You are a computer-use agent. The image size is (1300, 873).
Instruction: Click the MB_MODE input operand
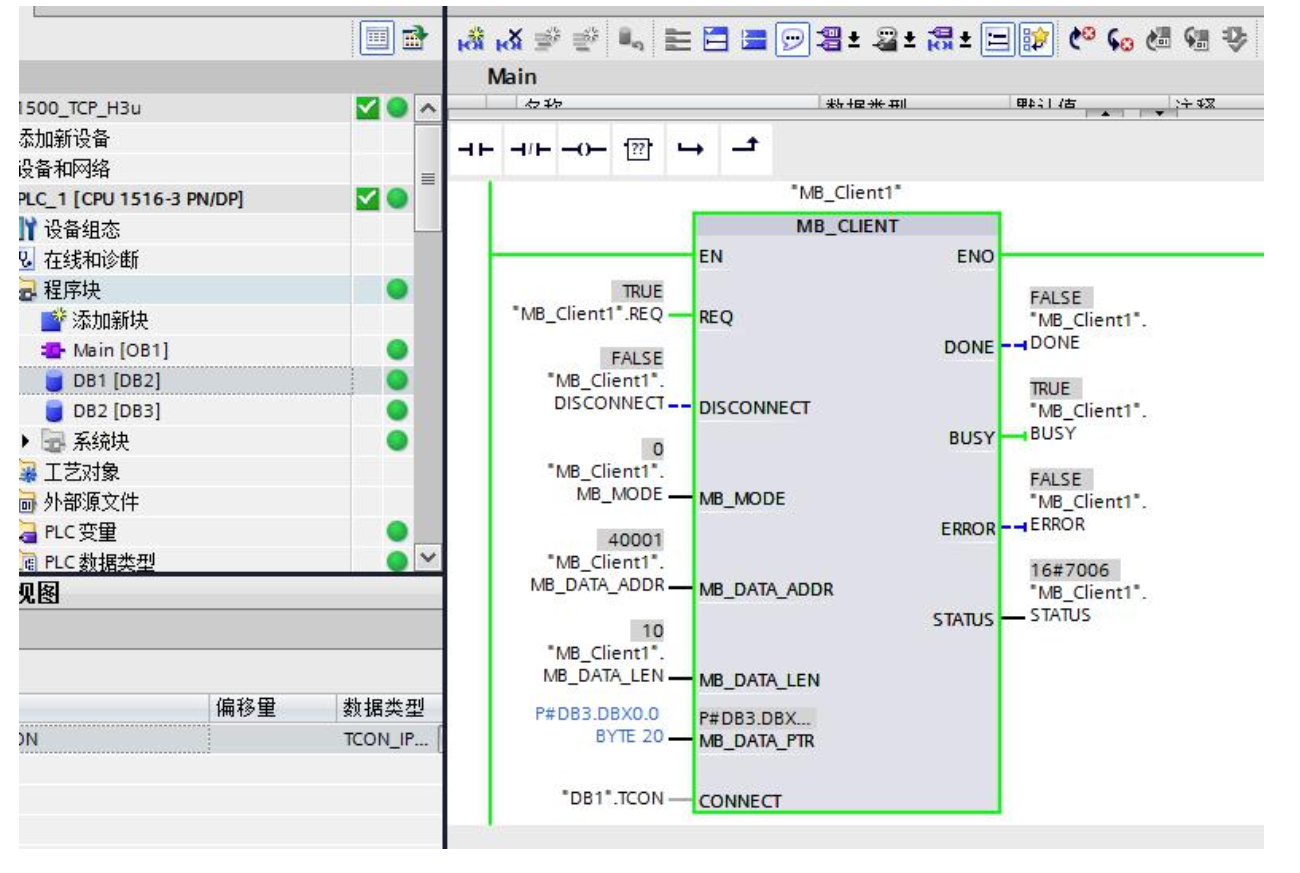[604, 481]
